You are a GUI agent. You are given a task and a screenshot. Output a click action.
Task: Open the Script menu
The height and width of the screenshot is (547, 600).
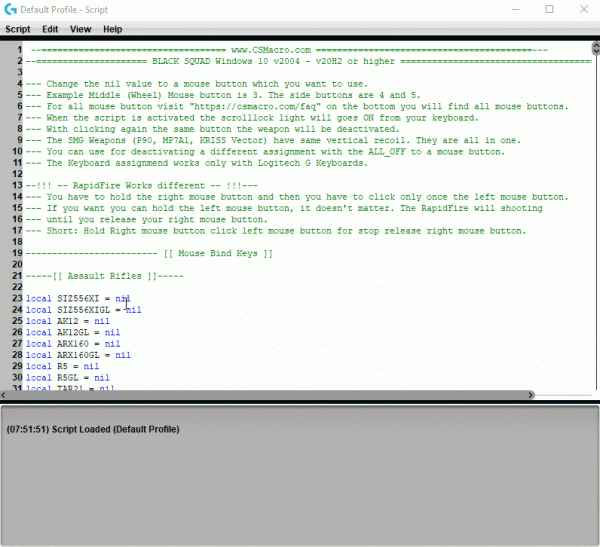pyautogui.click(x=17, y=29)
